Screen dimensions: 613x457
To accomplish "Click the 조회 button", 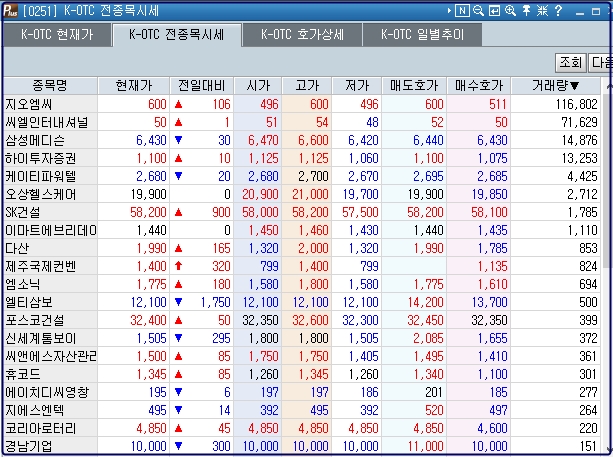I will point(571,63).
